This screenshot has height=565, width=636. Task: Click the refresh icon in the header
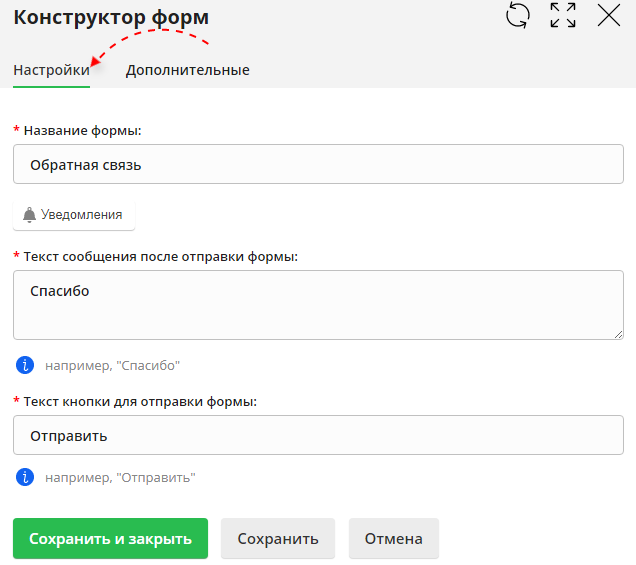pos(518,16)
